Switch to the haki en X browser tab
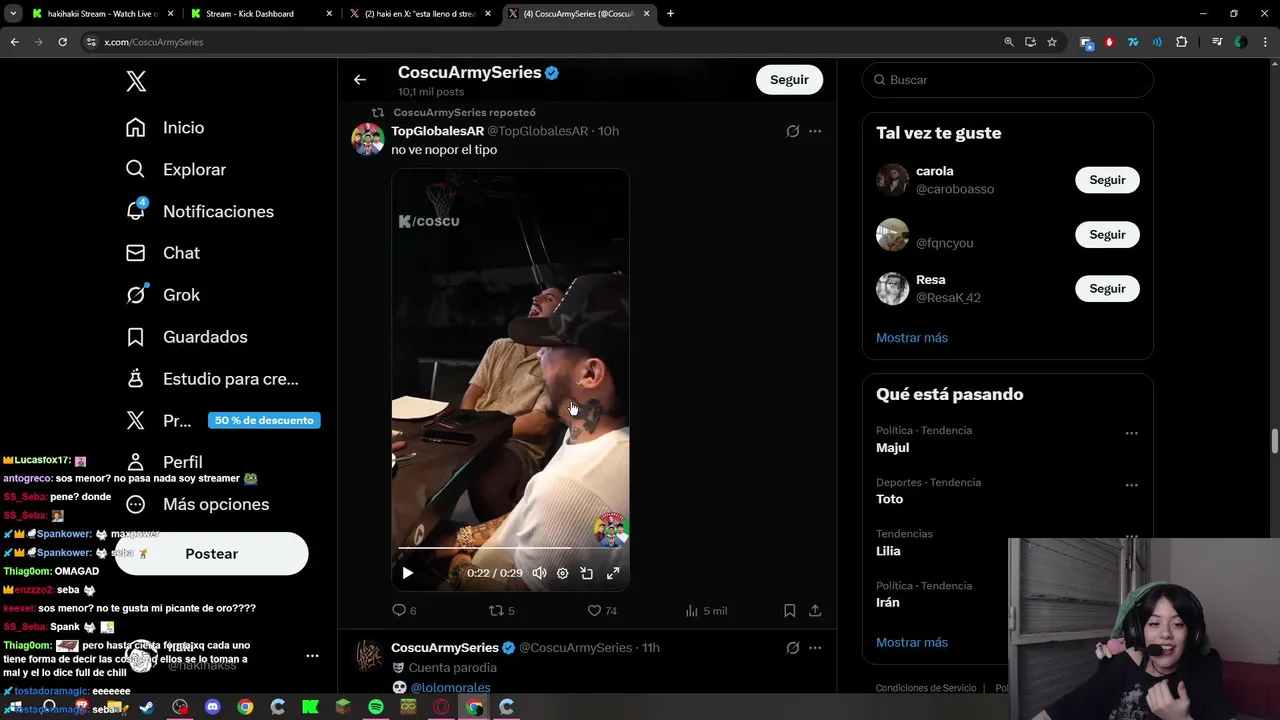The width and height of the screenshot is (1280, 720). [x=419, y=14]
